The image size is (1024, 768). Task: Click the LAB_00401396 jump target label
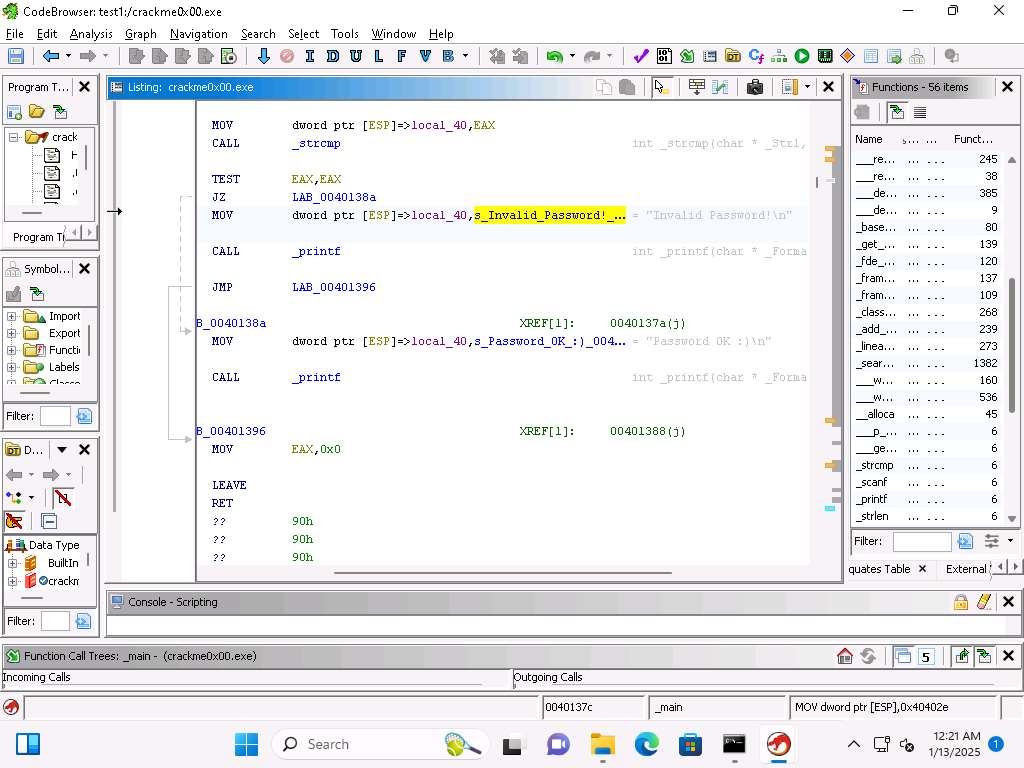tap(334, 287)
